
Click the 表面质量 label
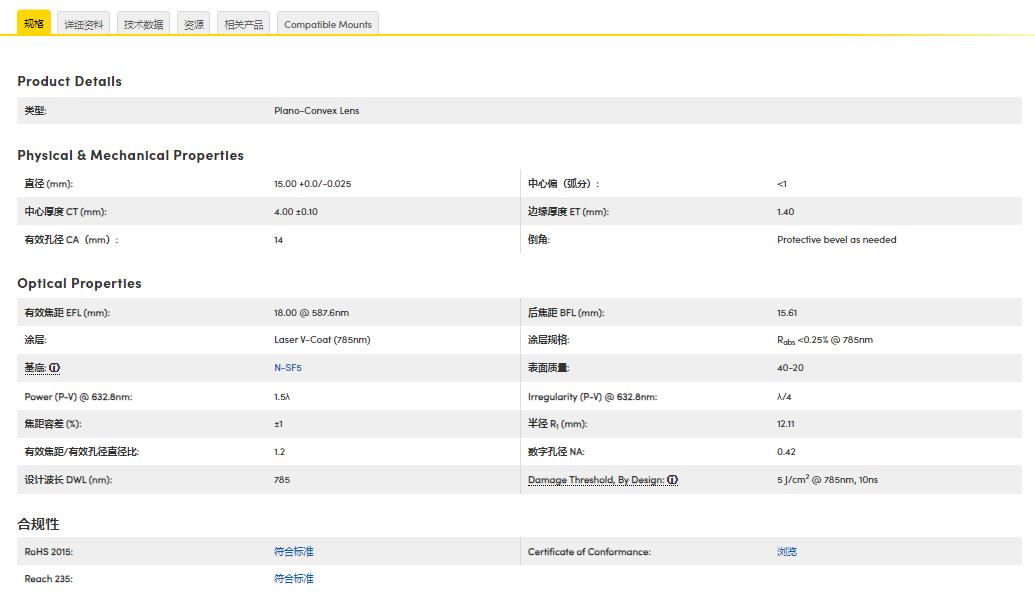coord(549,368)
